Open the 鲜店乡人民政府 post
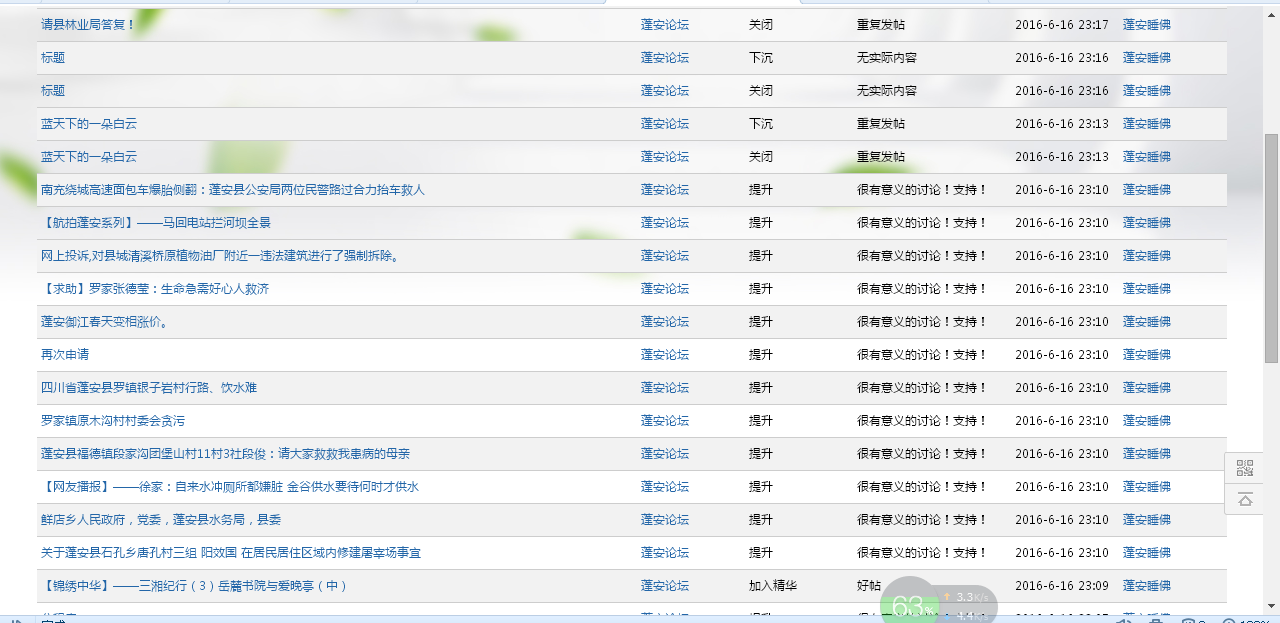 click(160, 520)
